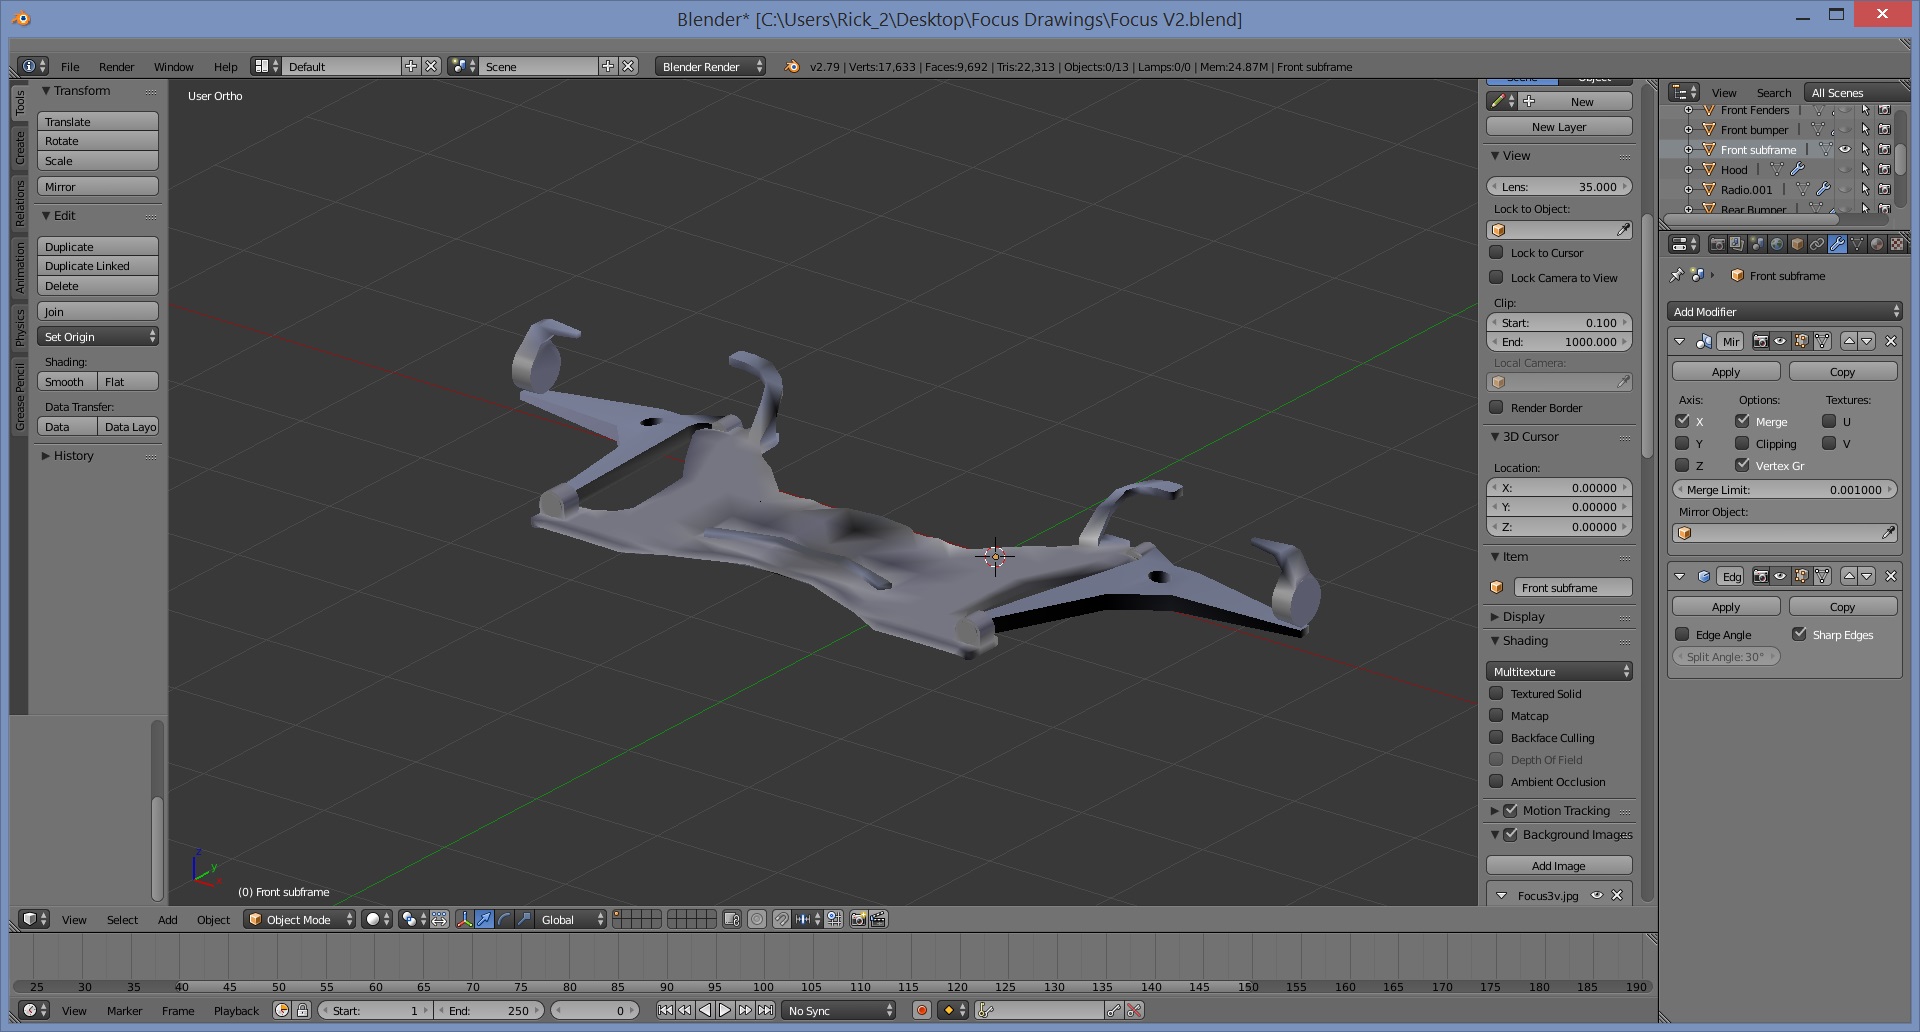Toggle Mirror modifier render camera icon
Screen dimensions: 1920x1032
click(x=1761, y=341)
